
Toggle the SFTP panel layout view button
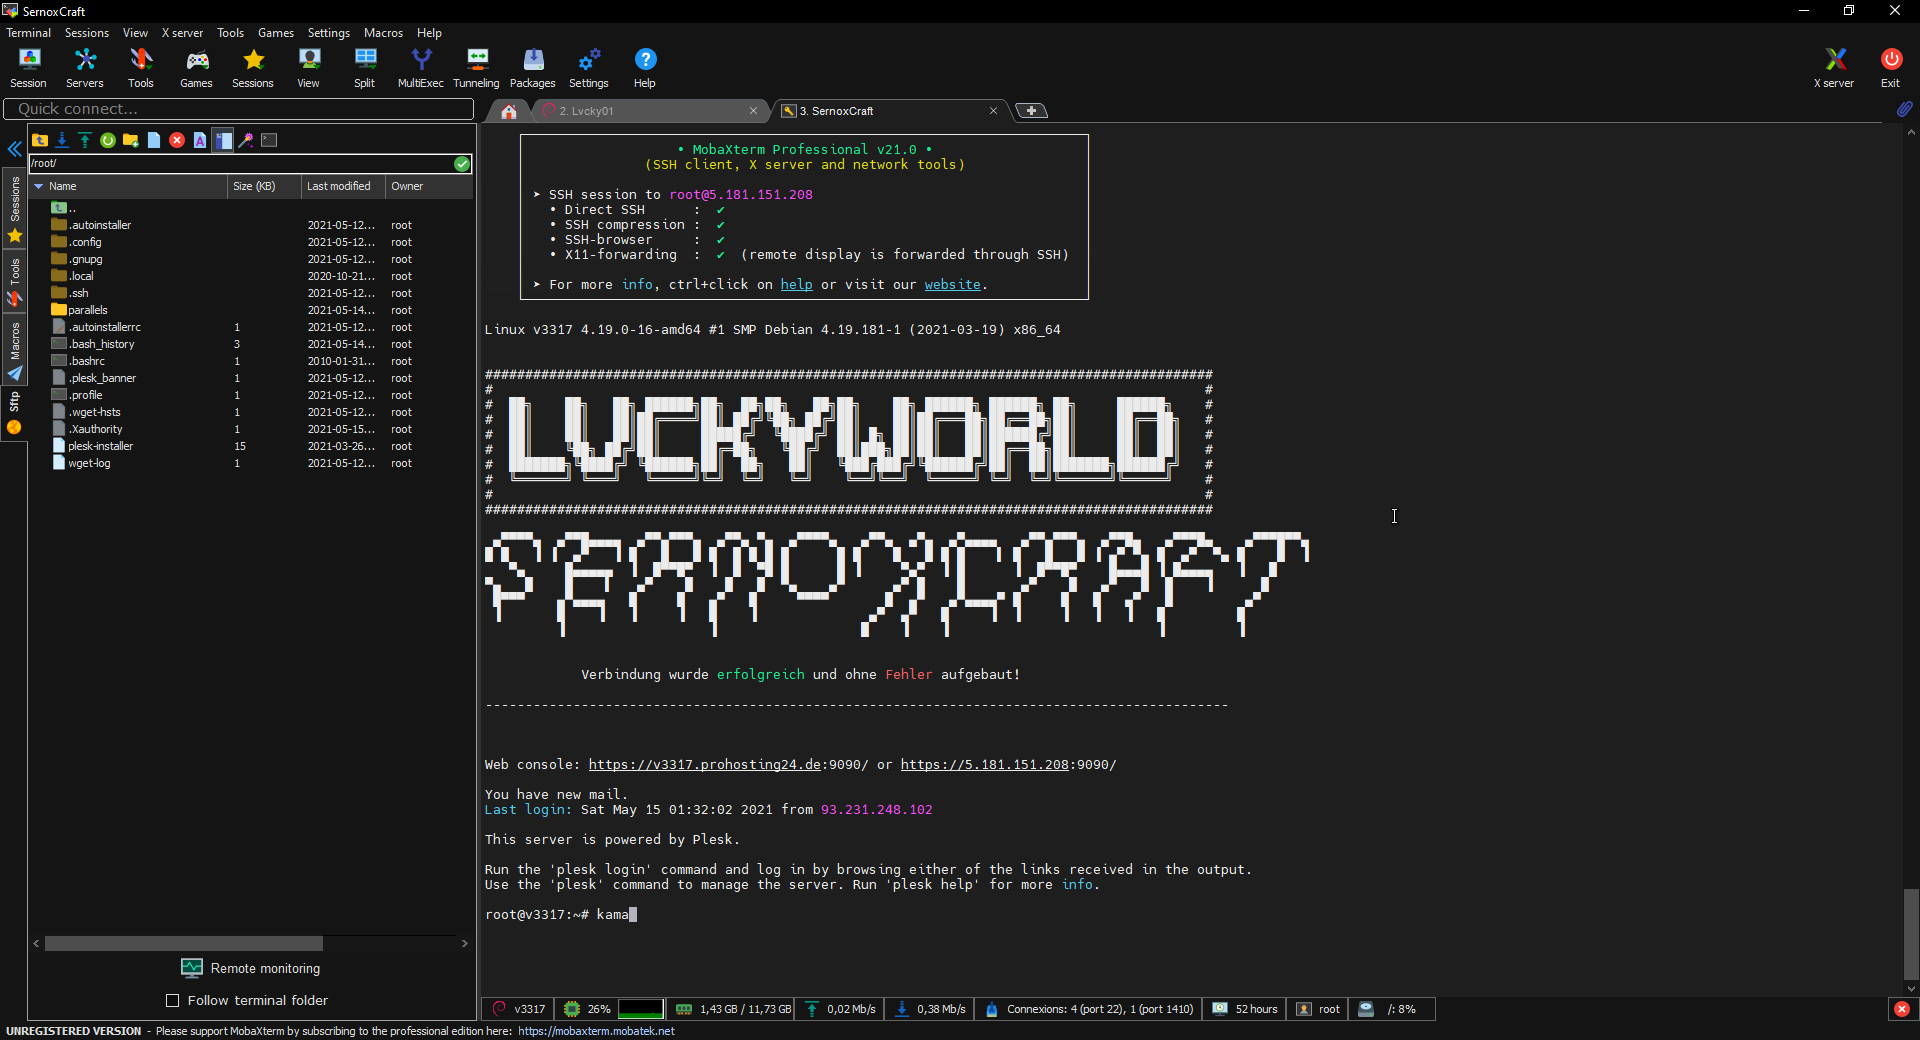tap(223, 141)
